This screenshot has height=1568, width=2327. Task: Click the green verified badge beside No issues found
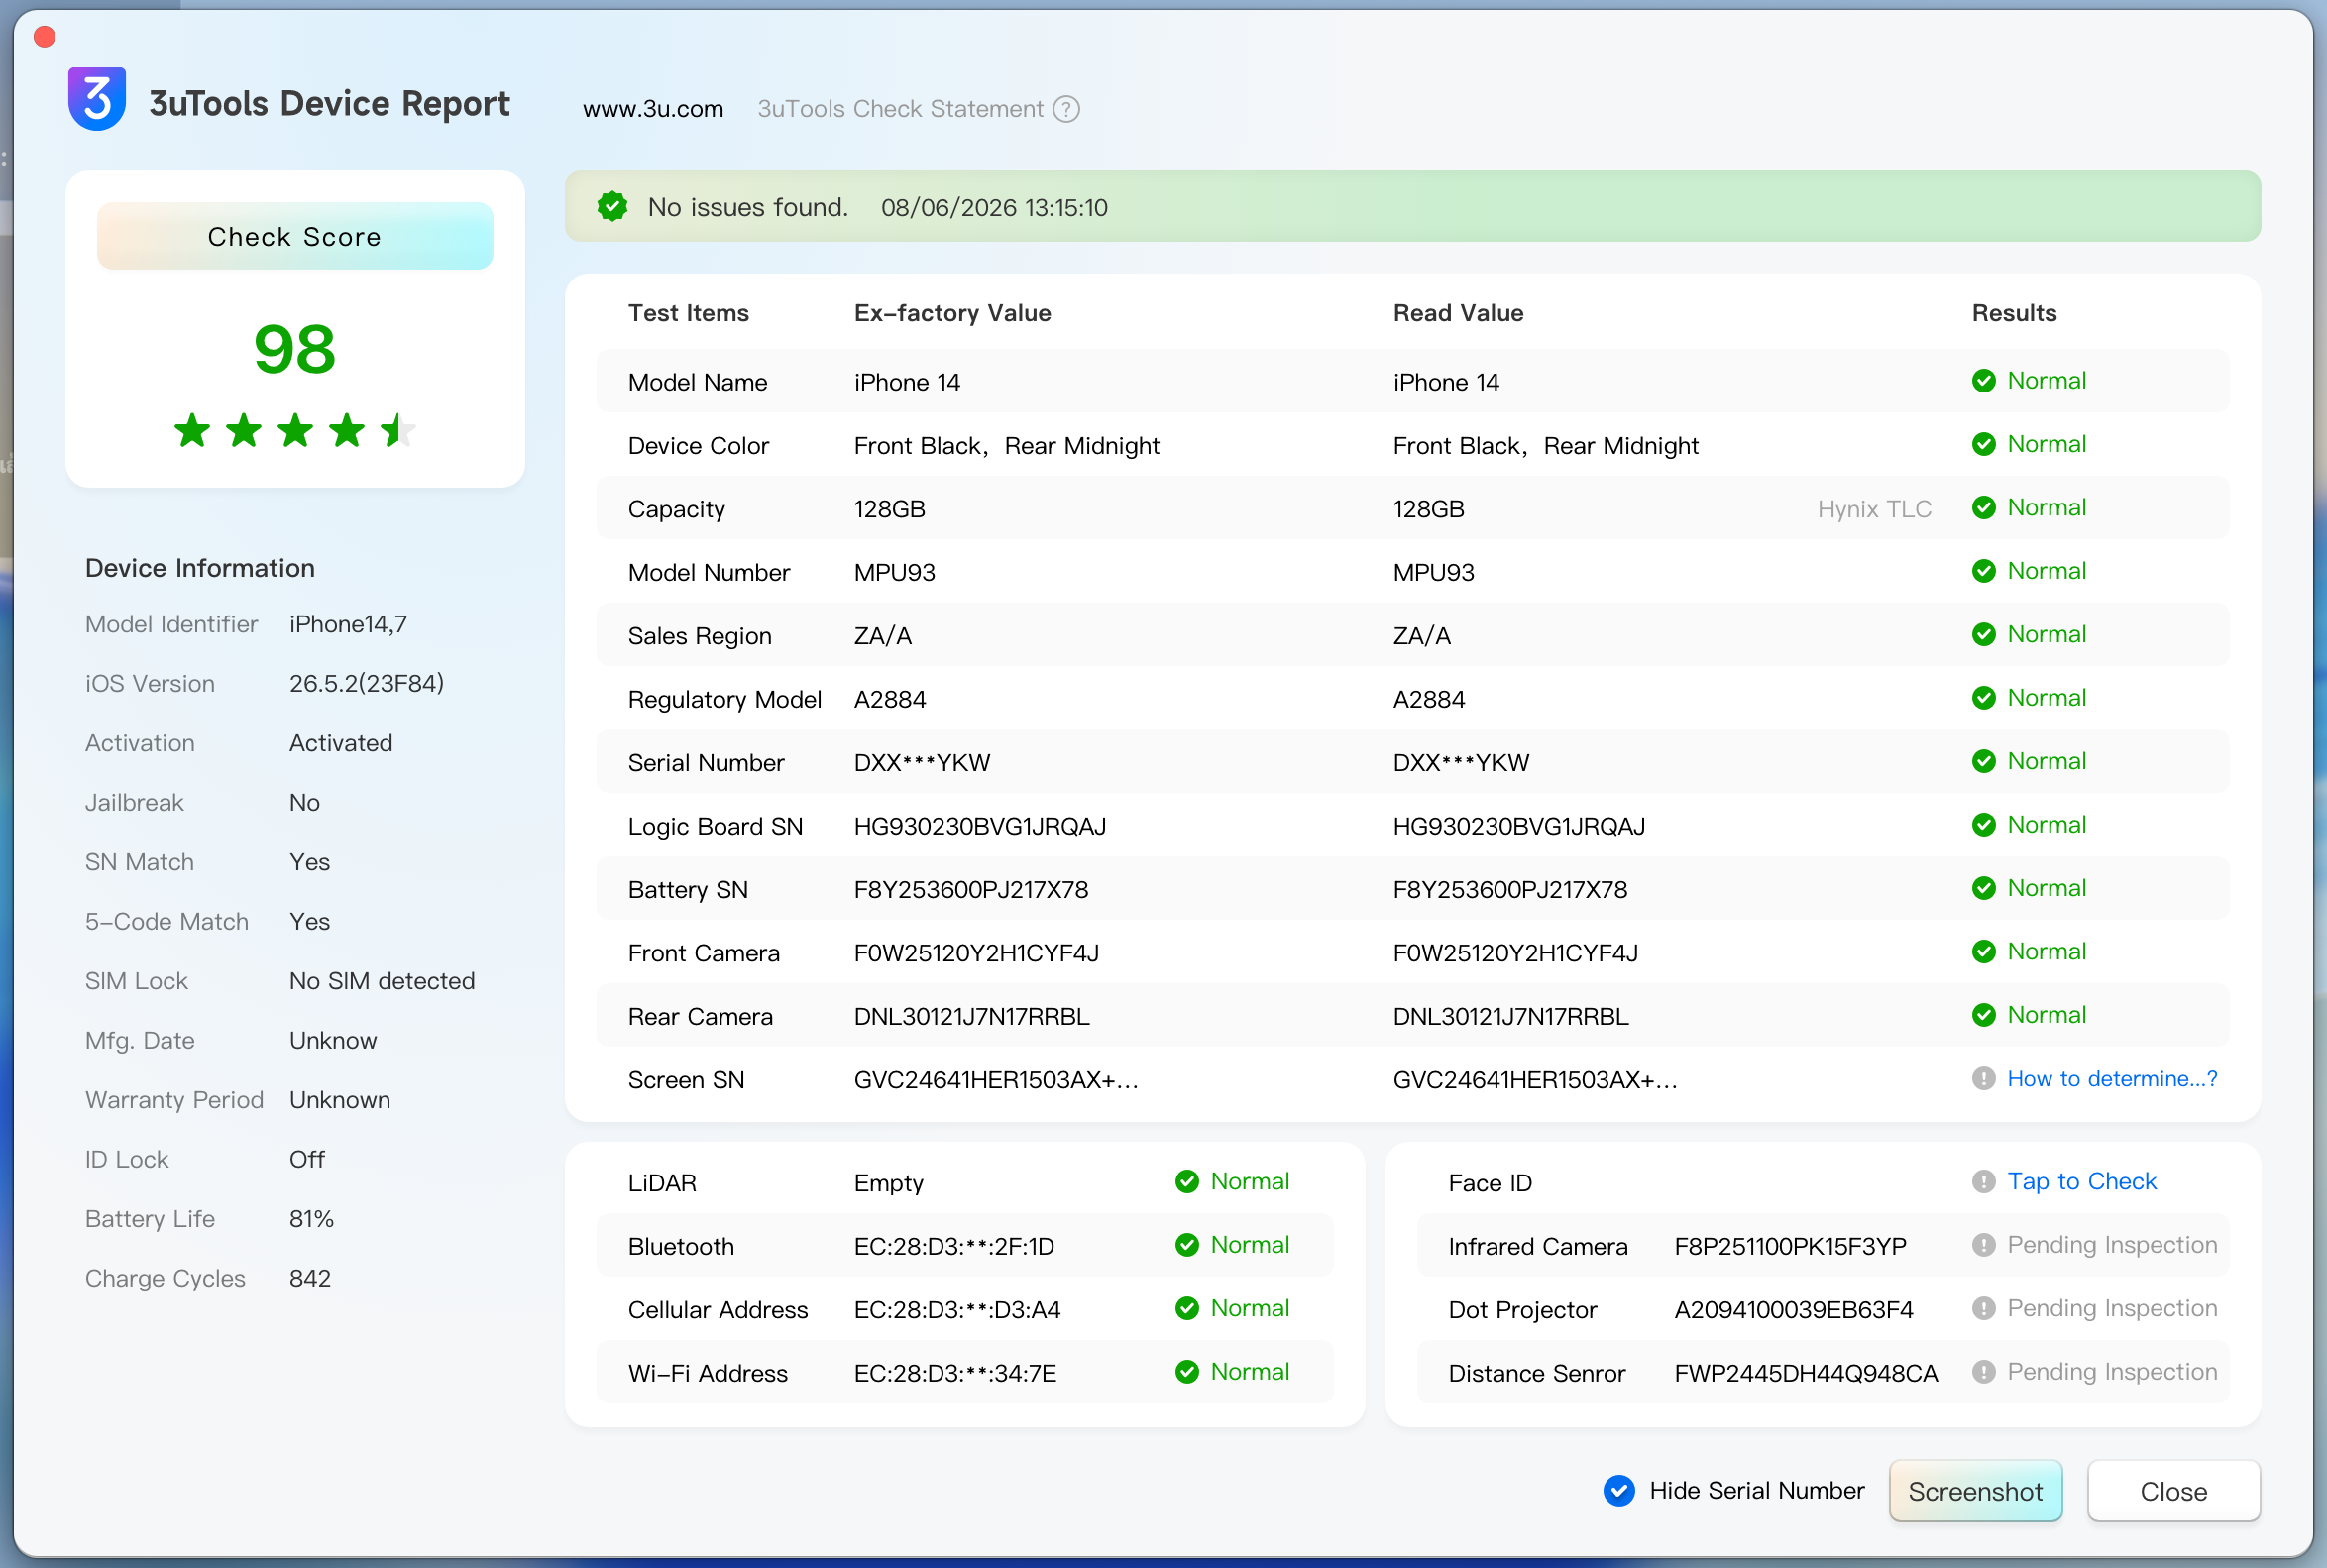tap(612, 207)
